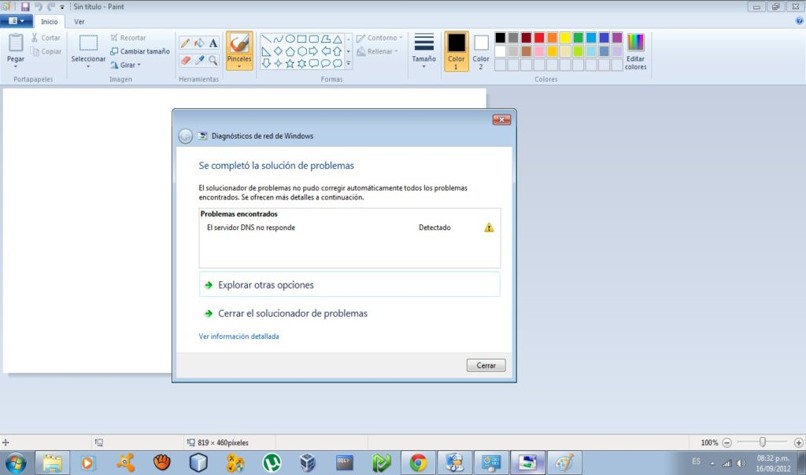The image size is (806, 475).
Task: Click the 'El servidor DNS no responde' row
Action: pyautogui.click(x=350, y=228)
